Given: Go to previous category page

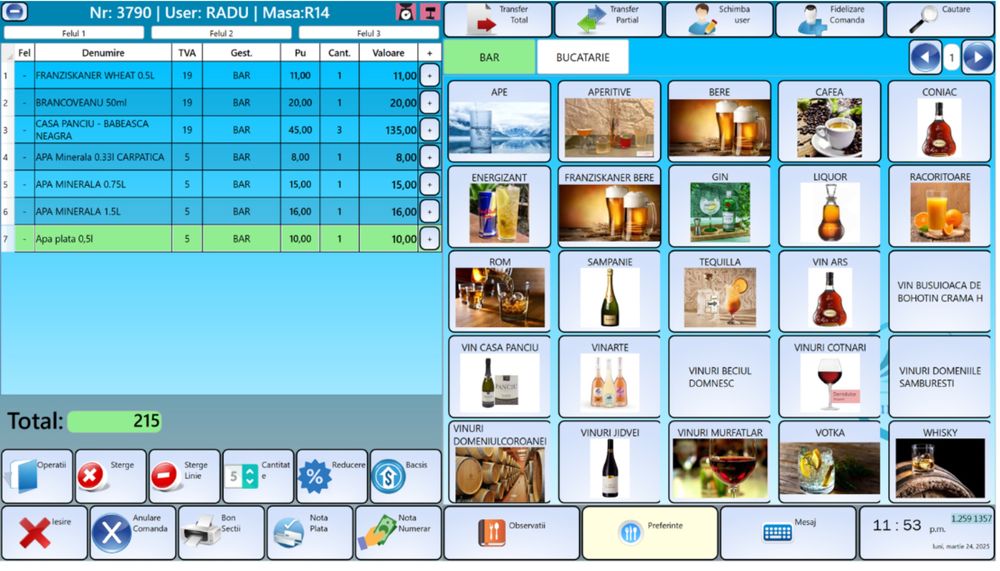Looking at the screenshot, I should click(925, 58).
